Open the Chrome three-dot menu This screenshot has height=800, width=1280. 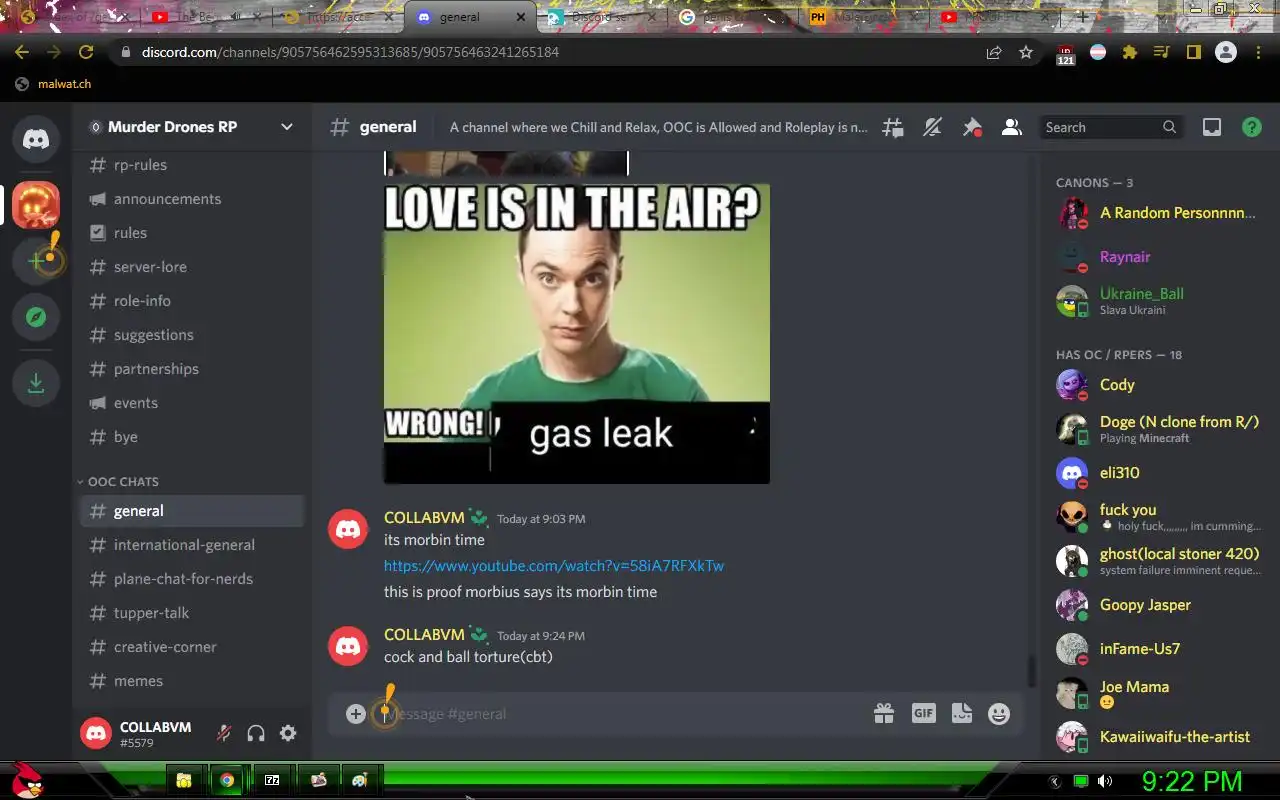[1258, 52]
